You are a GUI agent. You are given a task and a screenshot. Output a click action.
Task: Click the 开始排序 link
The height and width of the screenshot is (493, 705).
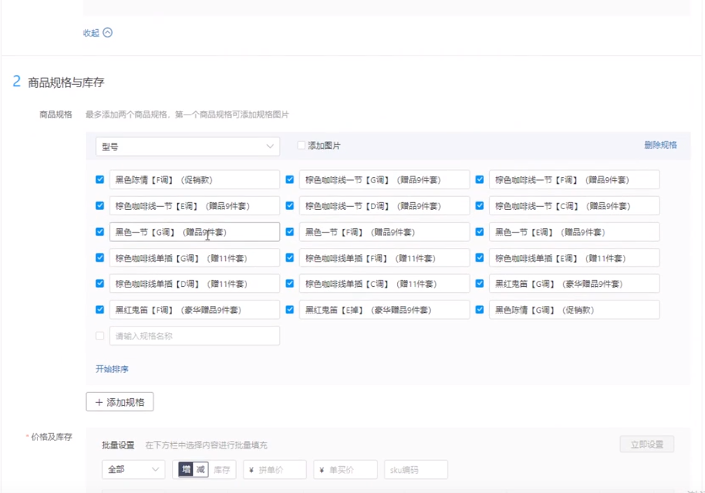[112, 369]
